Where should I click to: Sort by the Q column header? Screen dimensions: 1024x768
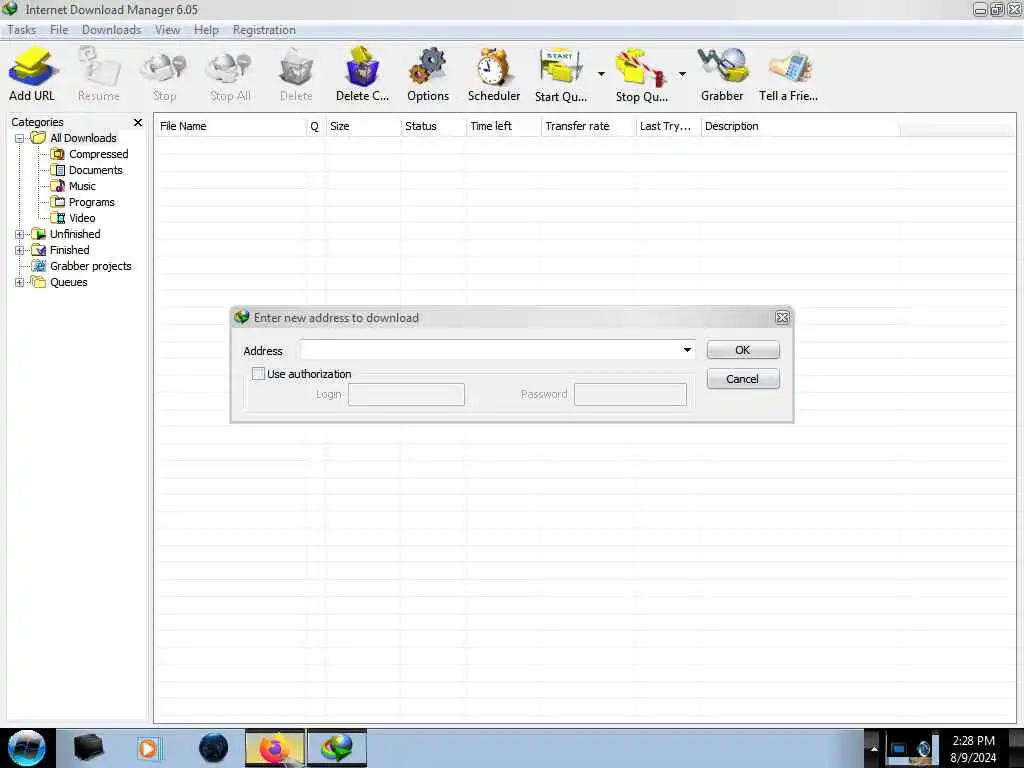(x=315, y=126)
